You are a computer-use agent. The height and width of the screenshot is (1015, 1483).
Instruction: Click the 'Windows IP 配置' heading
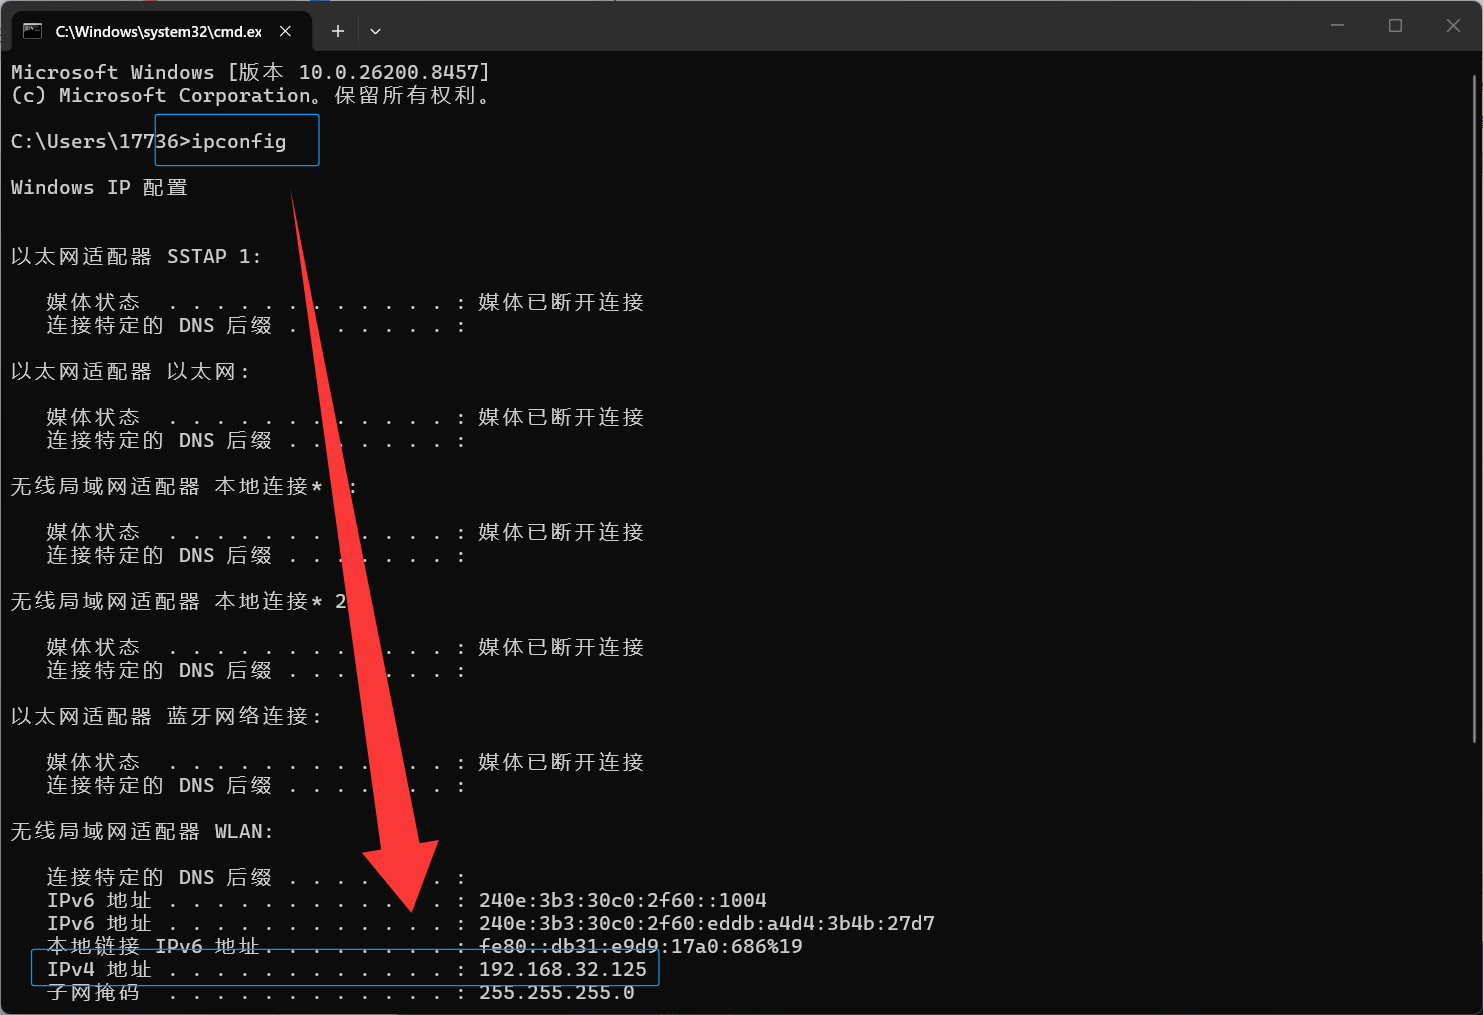click(x=99, y=187)
